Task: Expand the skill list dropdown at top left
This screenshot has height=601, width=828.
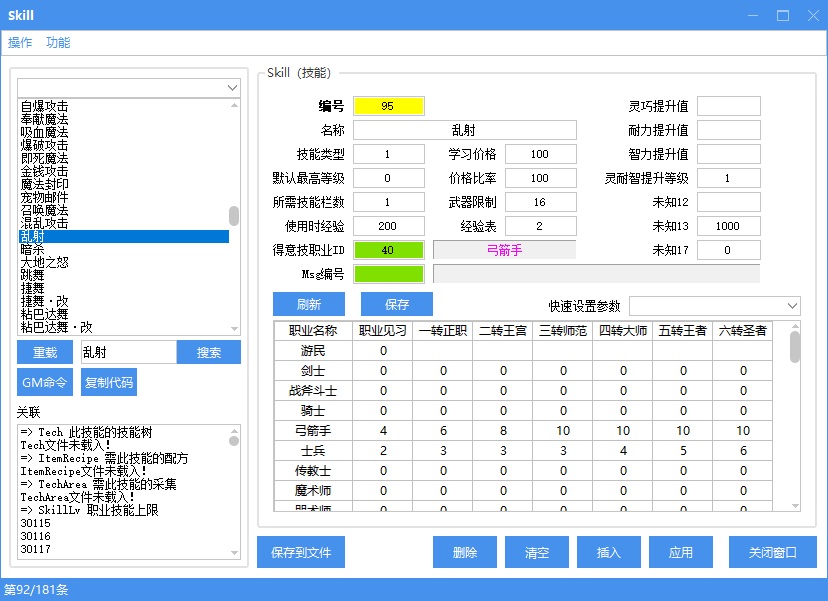Action: click(232, 88)
